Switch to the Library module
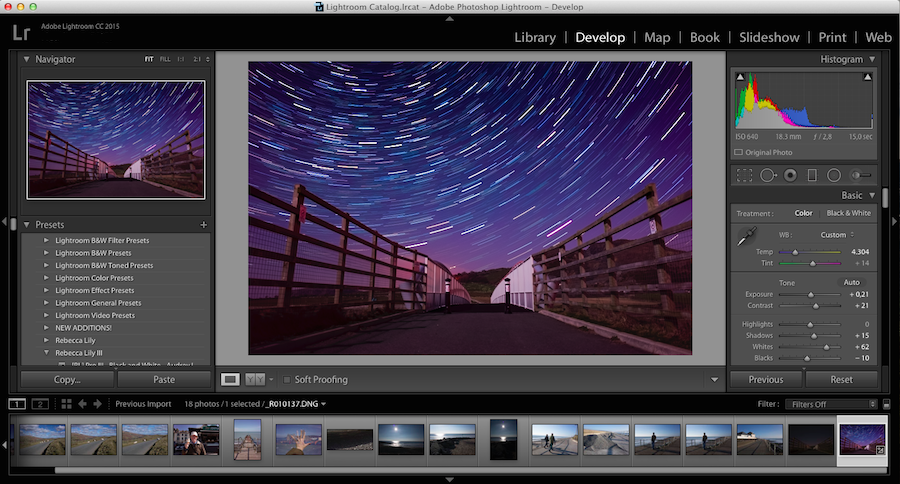 pyautogui.click(x=535, y=37)
